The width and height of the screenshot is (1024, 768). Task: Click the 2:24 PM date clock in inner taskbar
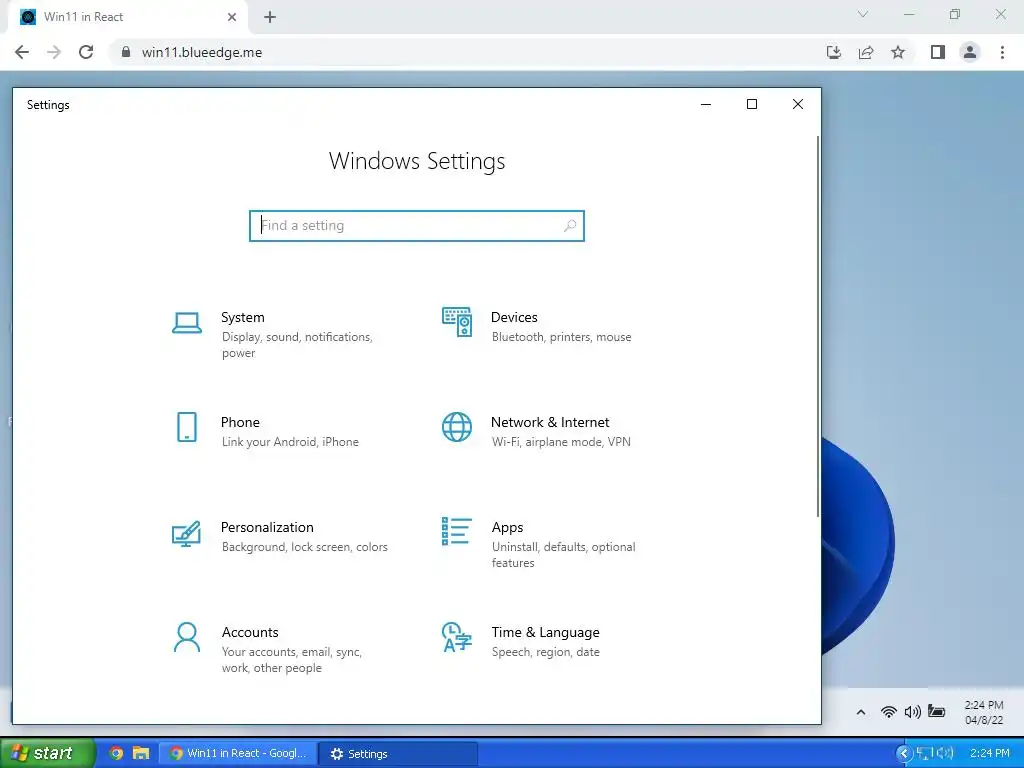[984, 712]
